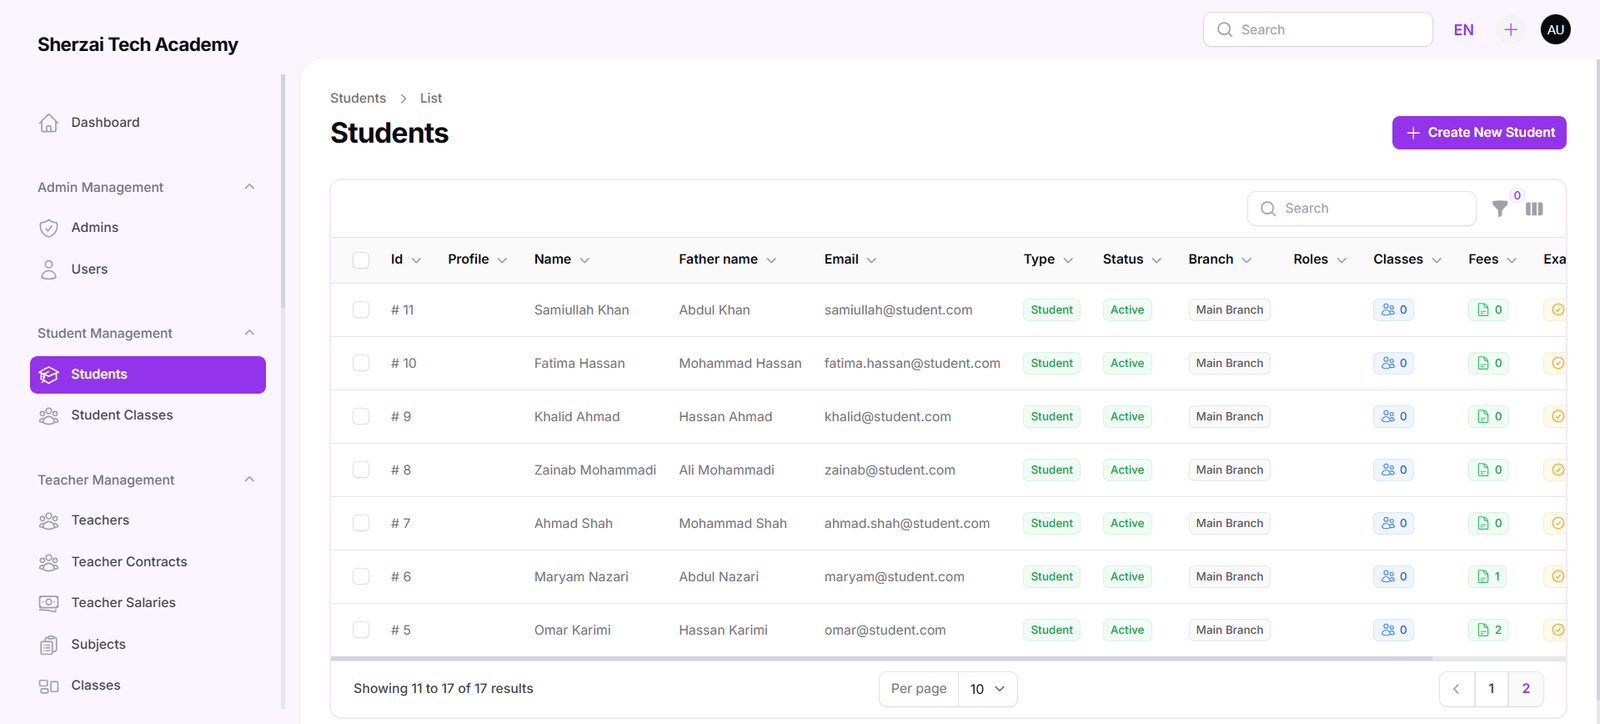1600x724 pixels.
Task: Tick the checkbox for Ahmad Shah
Action: point(361,523)
